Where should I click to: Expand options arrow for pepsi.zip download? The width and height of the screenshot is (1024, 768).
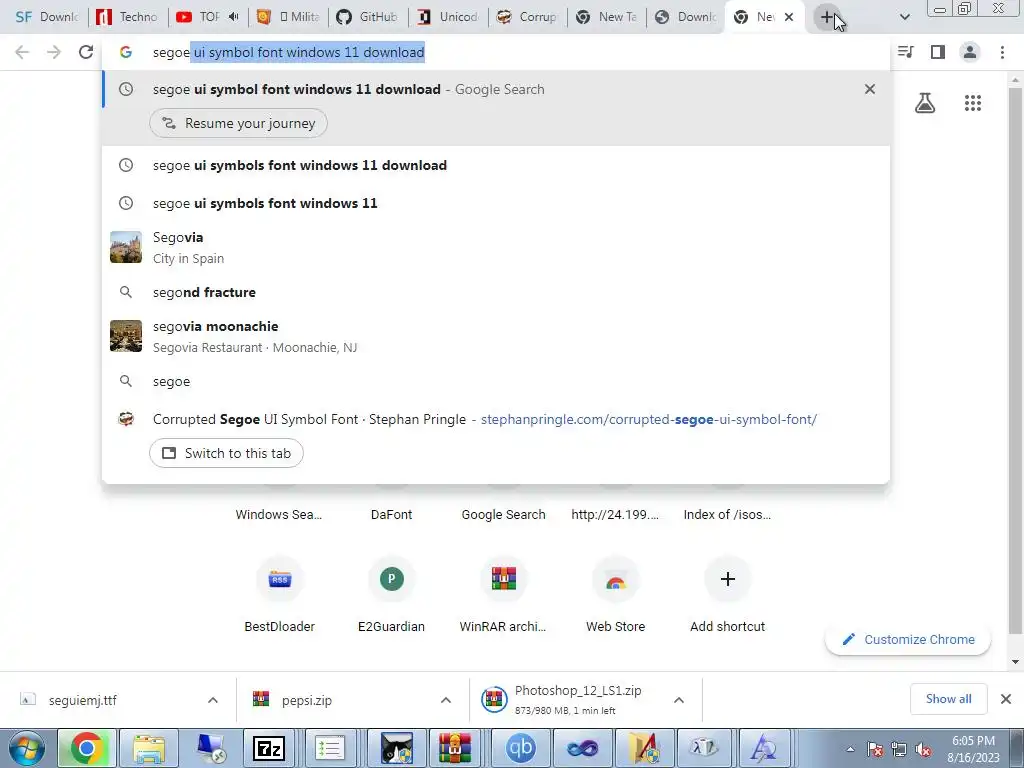click(446, 700)
